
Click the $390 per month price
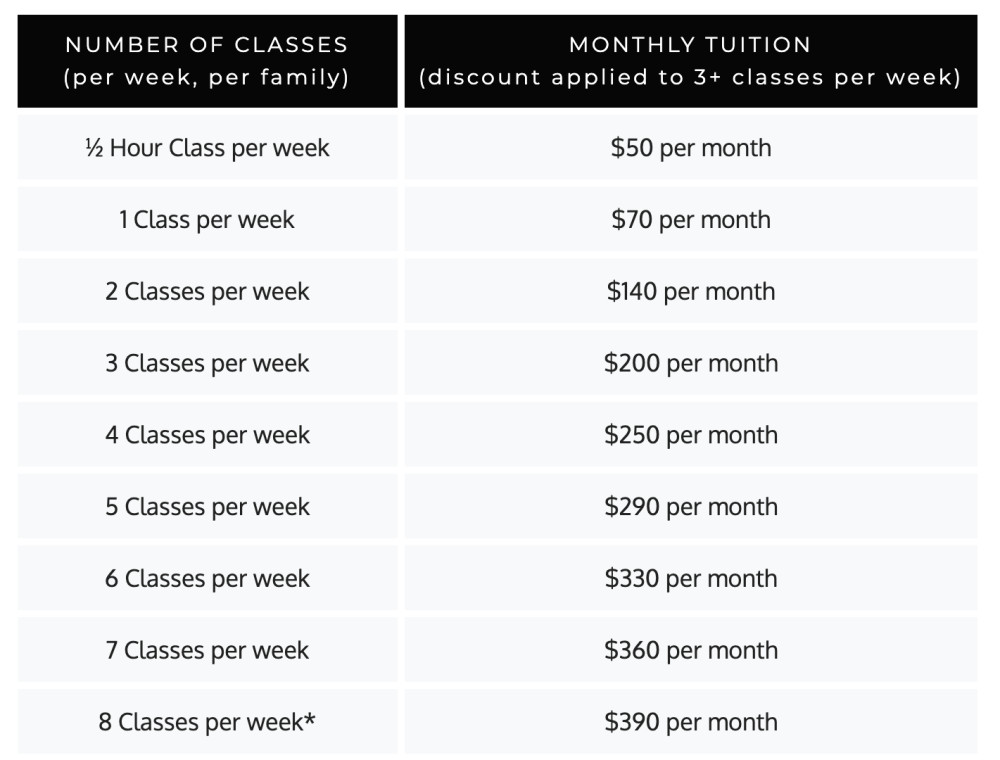pos(691,722)
